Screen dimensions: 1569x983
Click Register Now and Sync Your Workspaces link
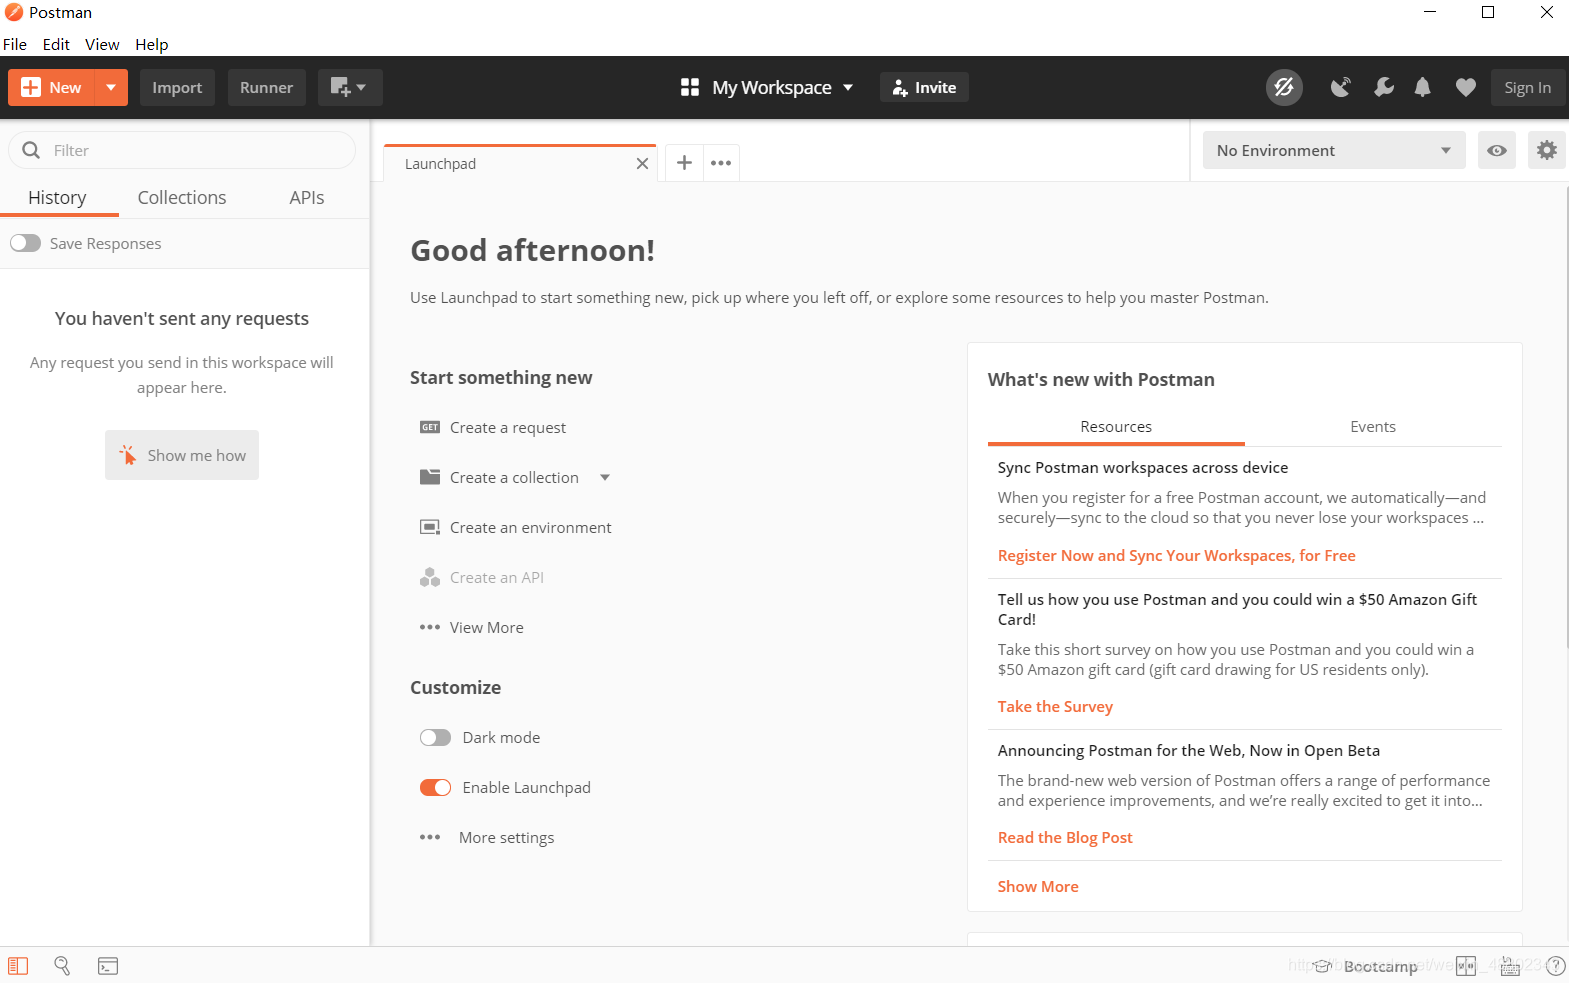click(x=1177, y=555)
